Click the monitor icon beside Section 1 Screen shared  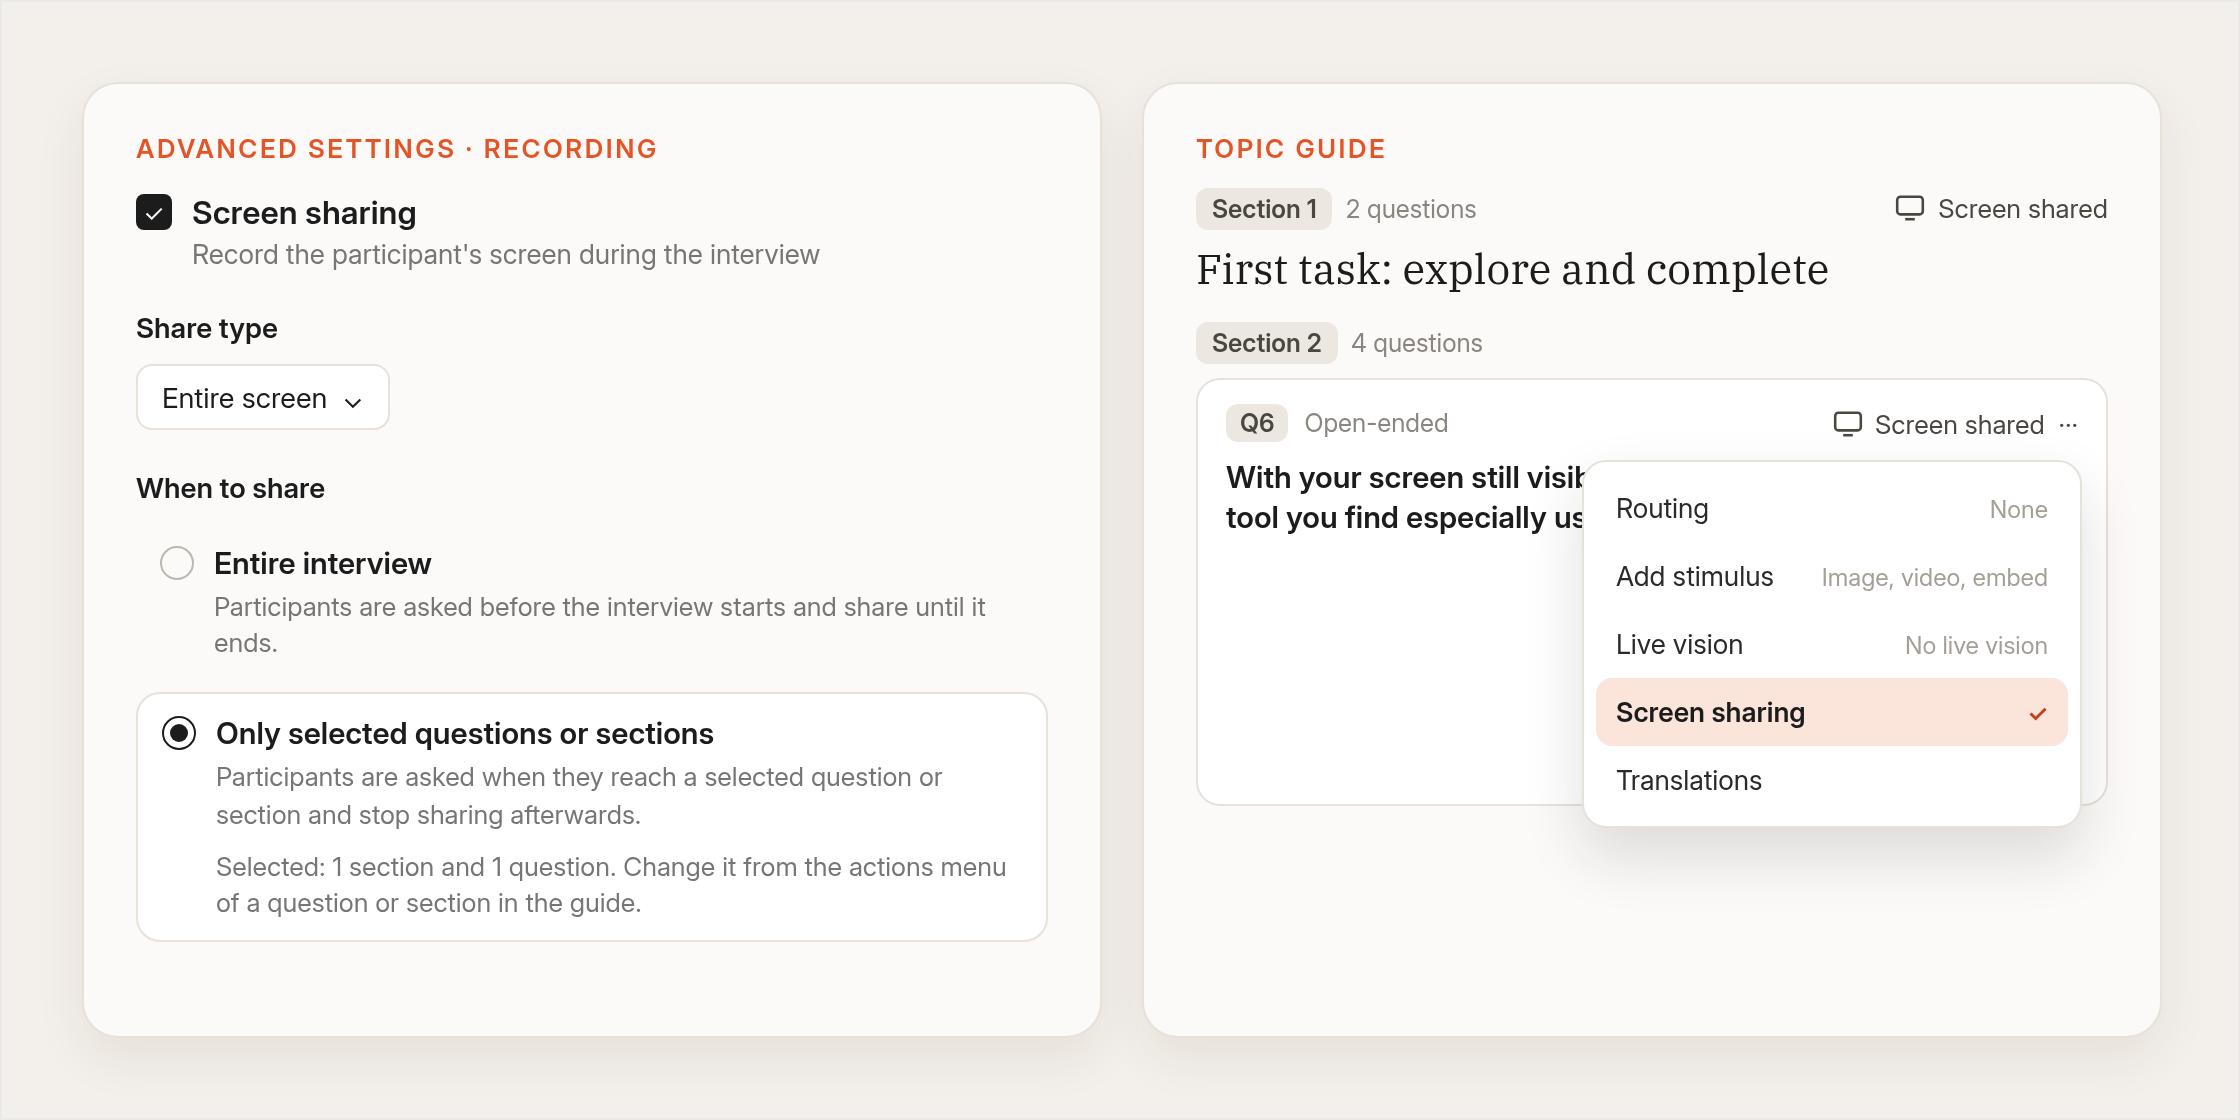pyautogui.click(x=1909, y=208)
